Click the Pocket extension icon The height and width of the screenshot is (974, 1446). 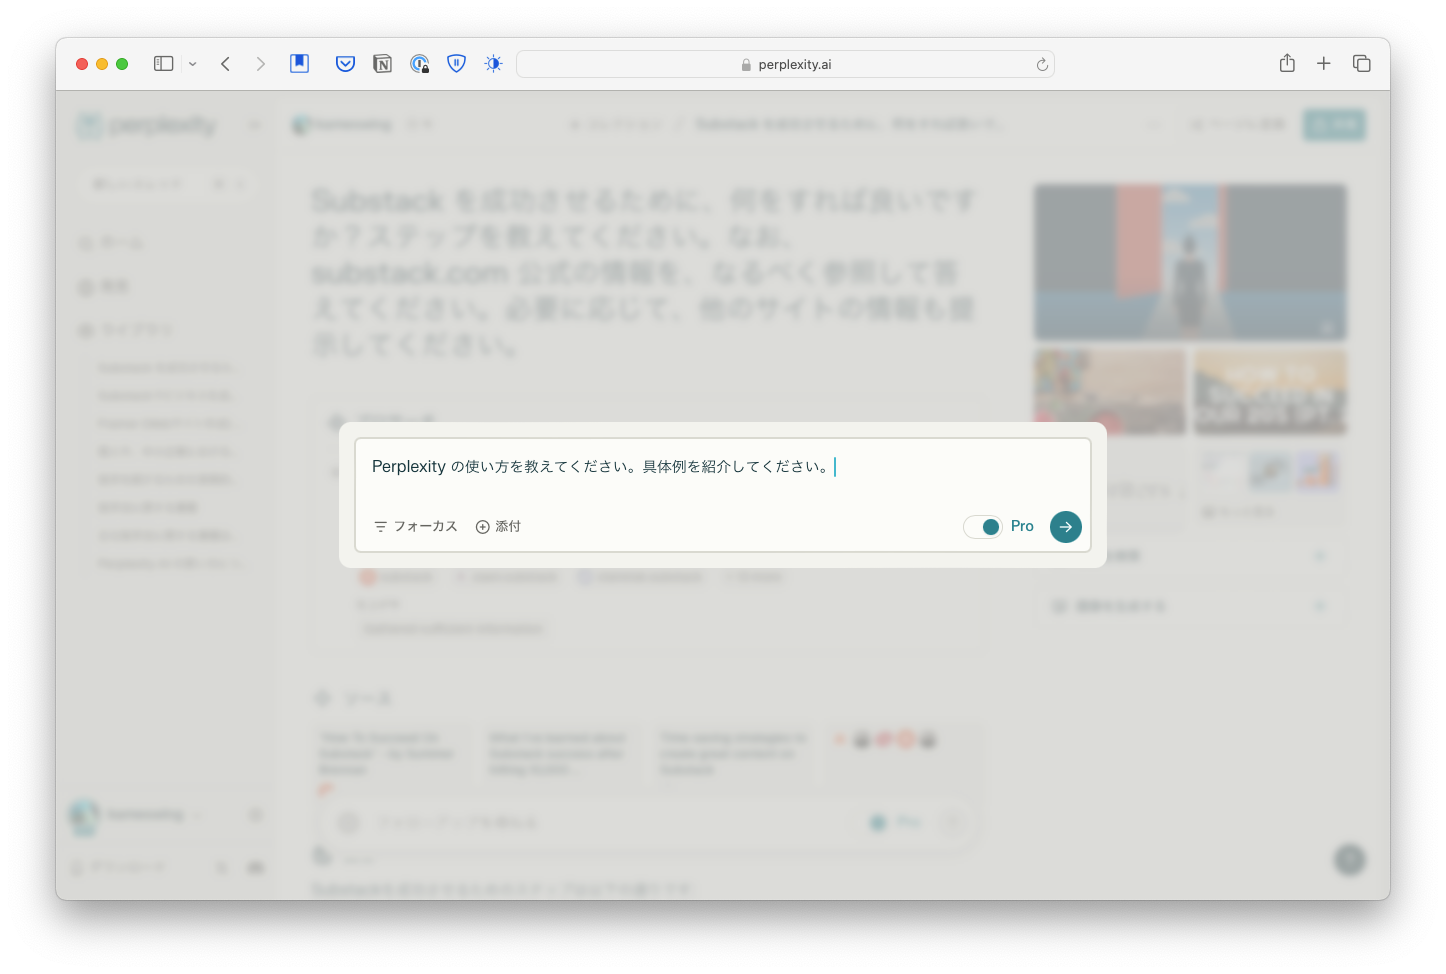pos(345,64)
